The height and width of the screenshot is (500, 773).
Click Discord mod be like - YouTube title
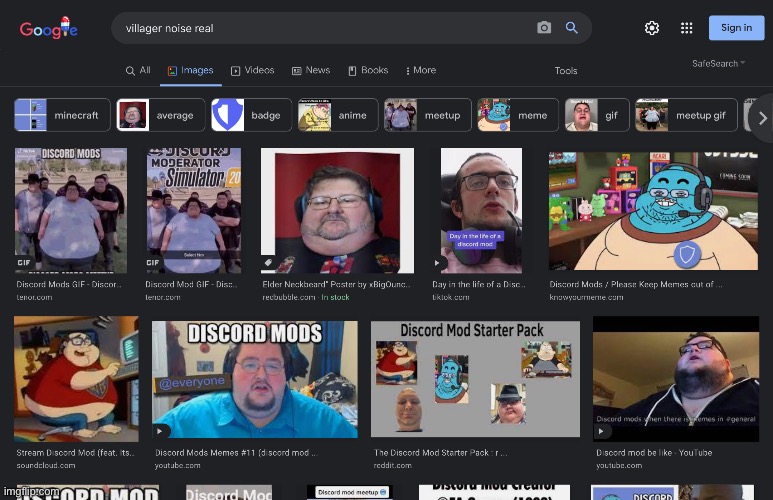pos(654,453)
